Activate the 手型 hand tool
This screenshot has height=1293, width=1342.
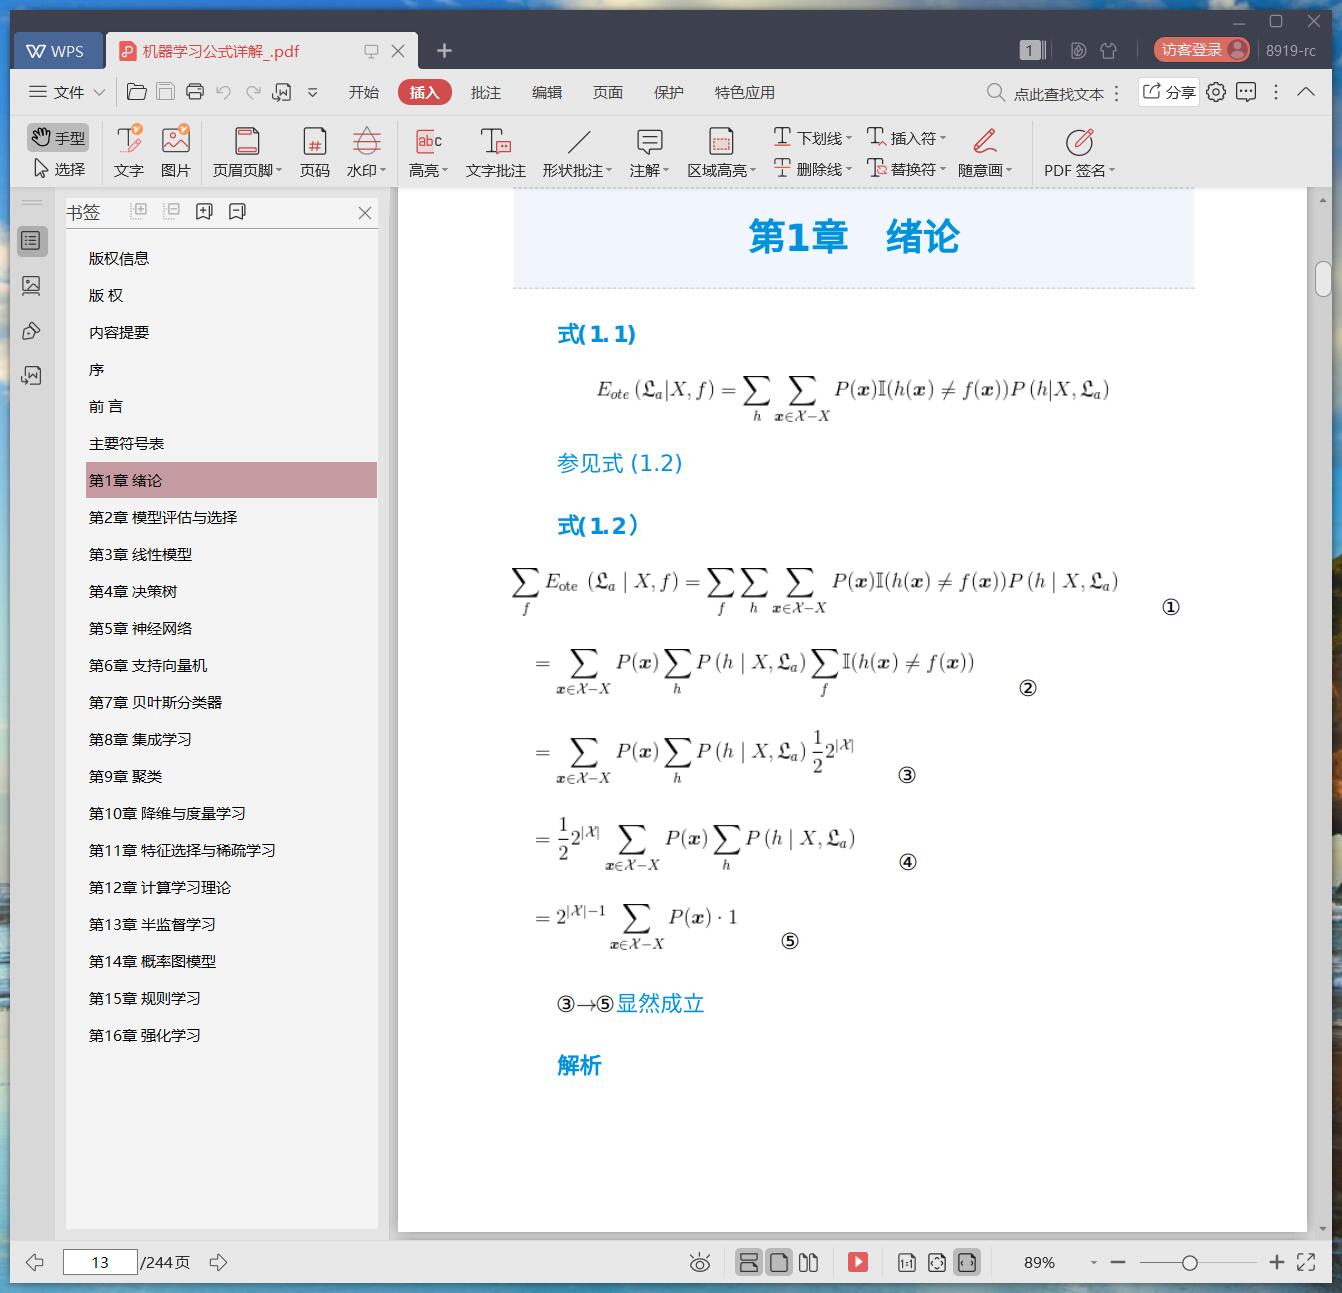[x=57, y=137]
